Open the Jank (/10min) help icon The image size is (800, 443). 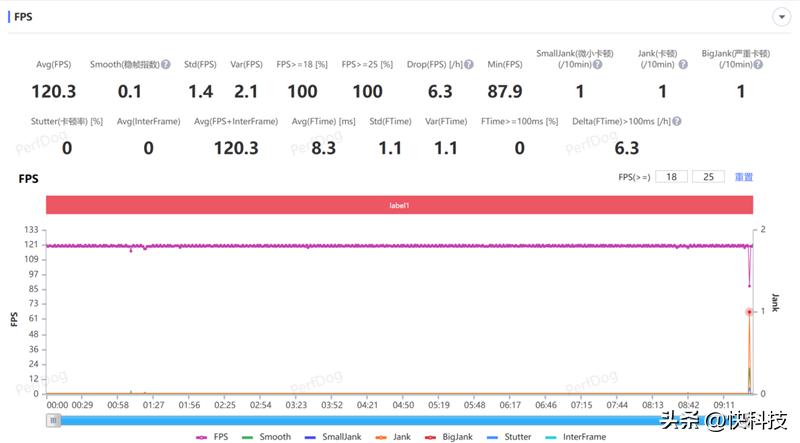[x=683, y=64]
